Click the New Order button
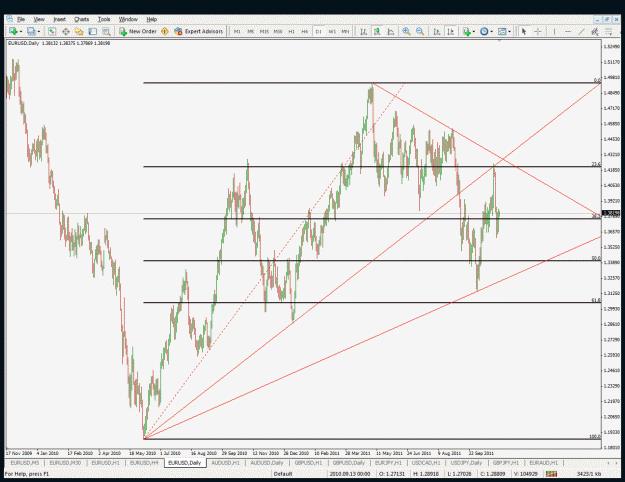The height and width of the screenshot is (482, 625). (x=138, y=31)
